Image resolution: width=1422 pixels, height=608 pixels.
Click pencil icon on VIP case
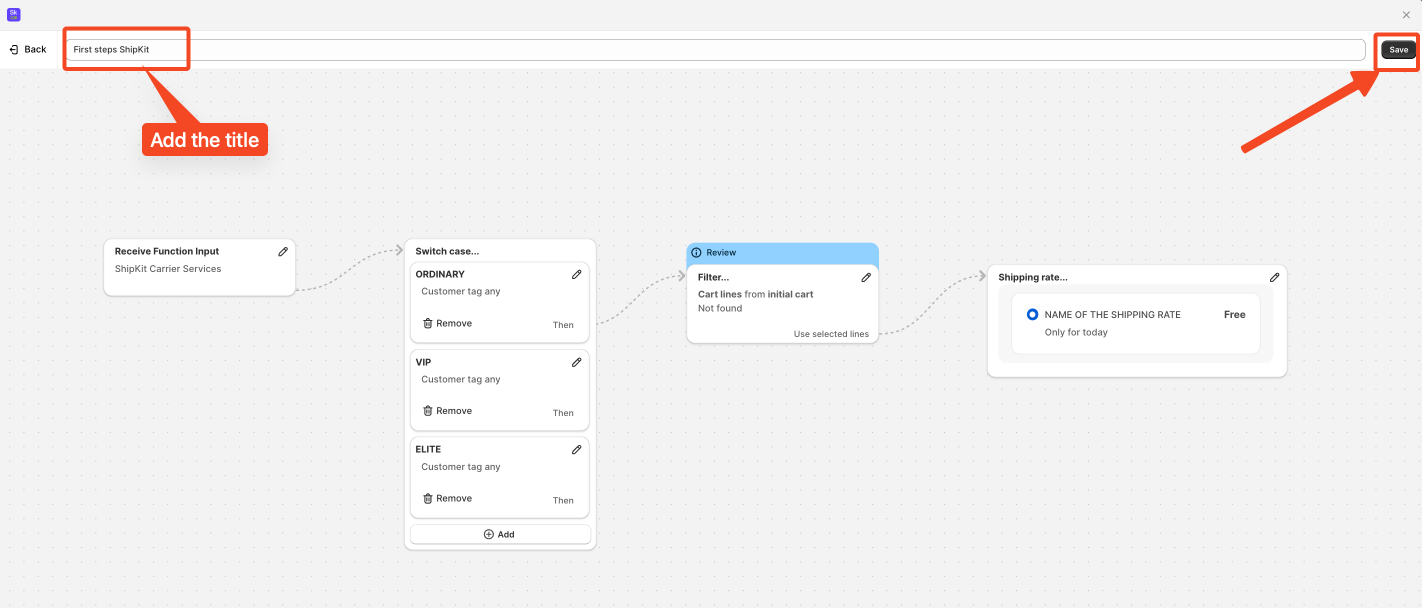[x=576, y=362]
